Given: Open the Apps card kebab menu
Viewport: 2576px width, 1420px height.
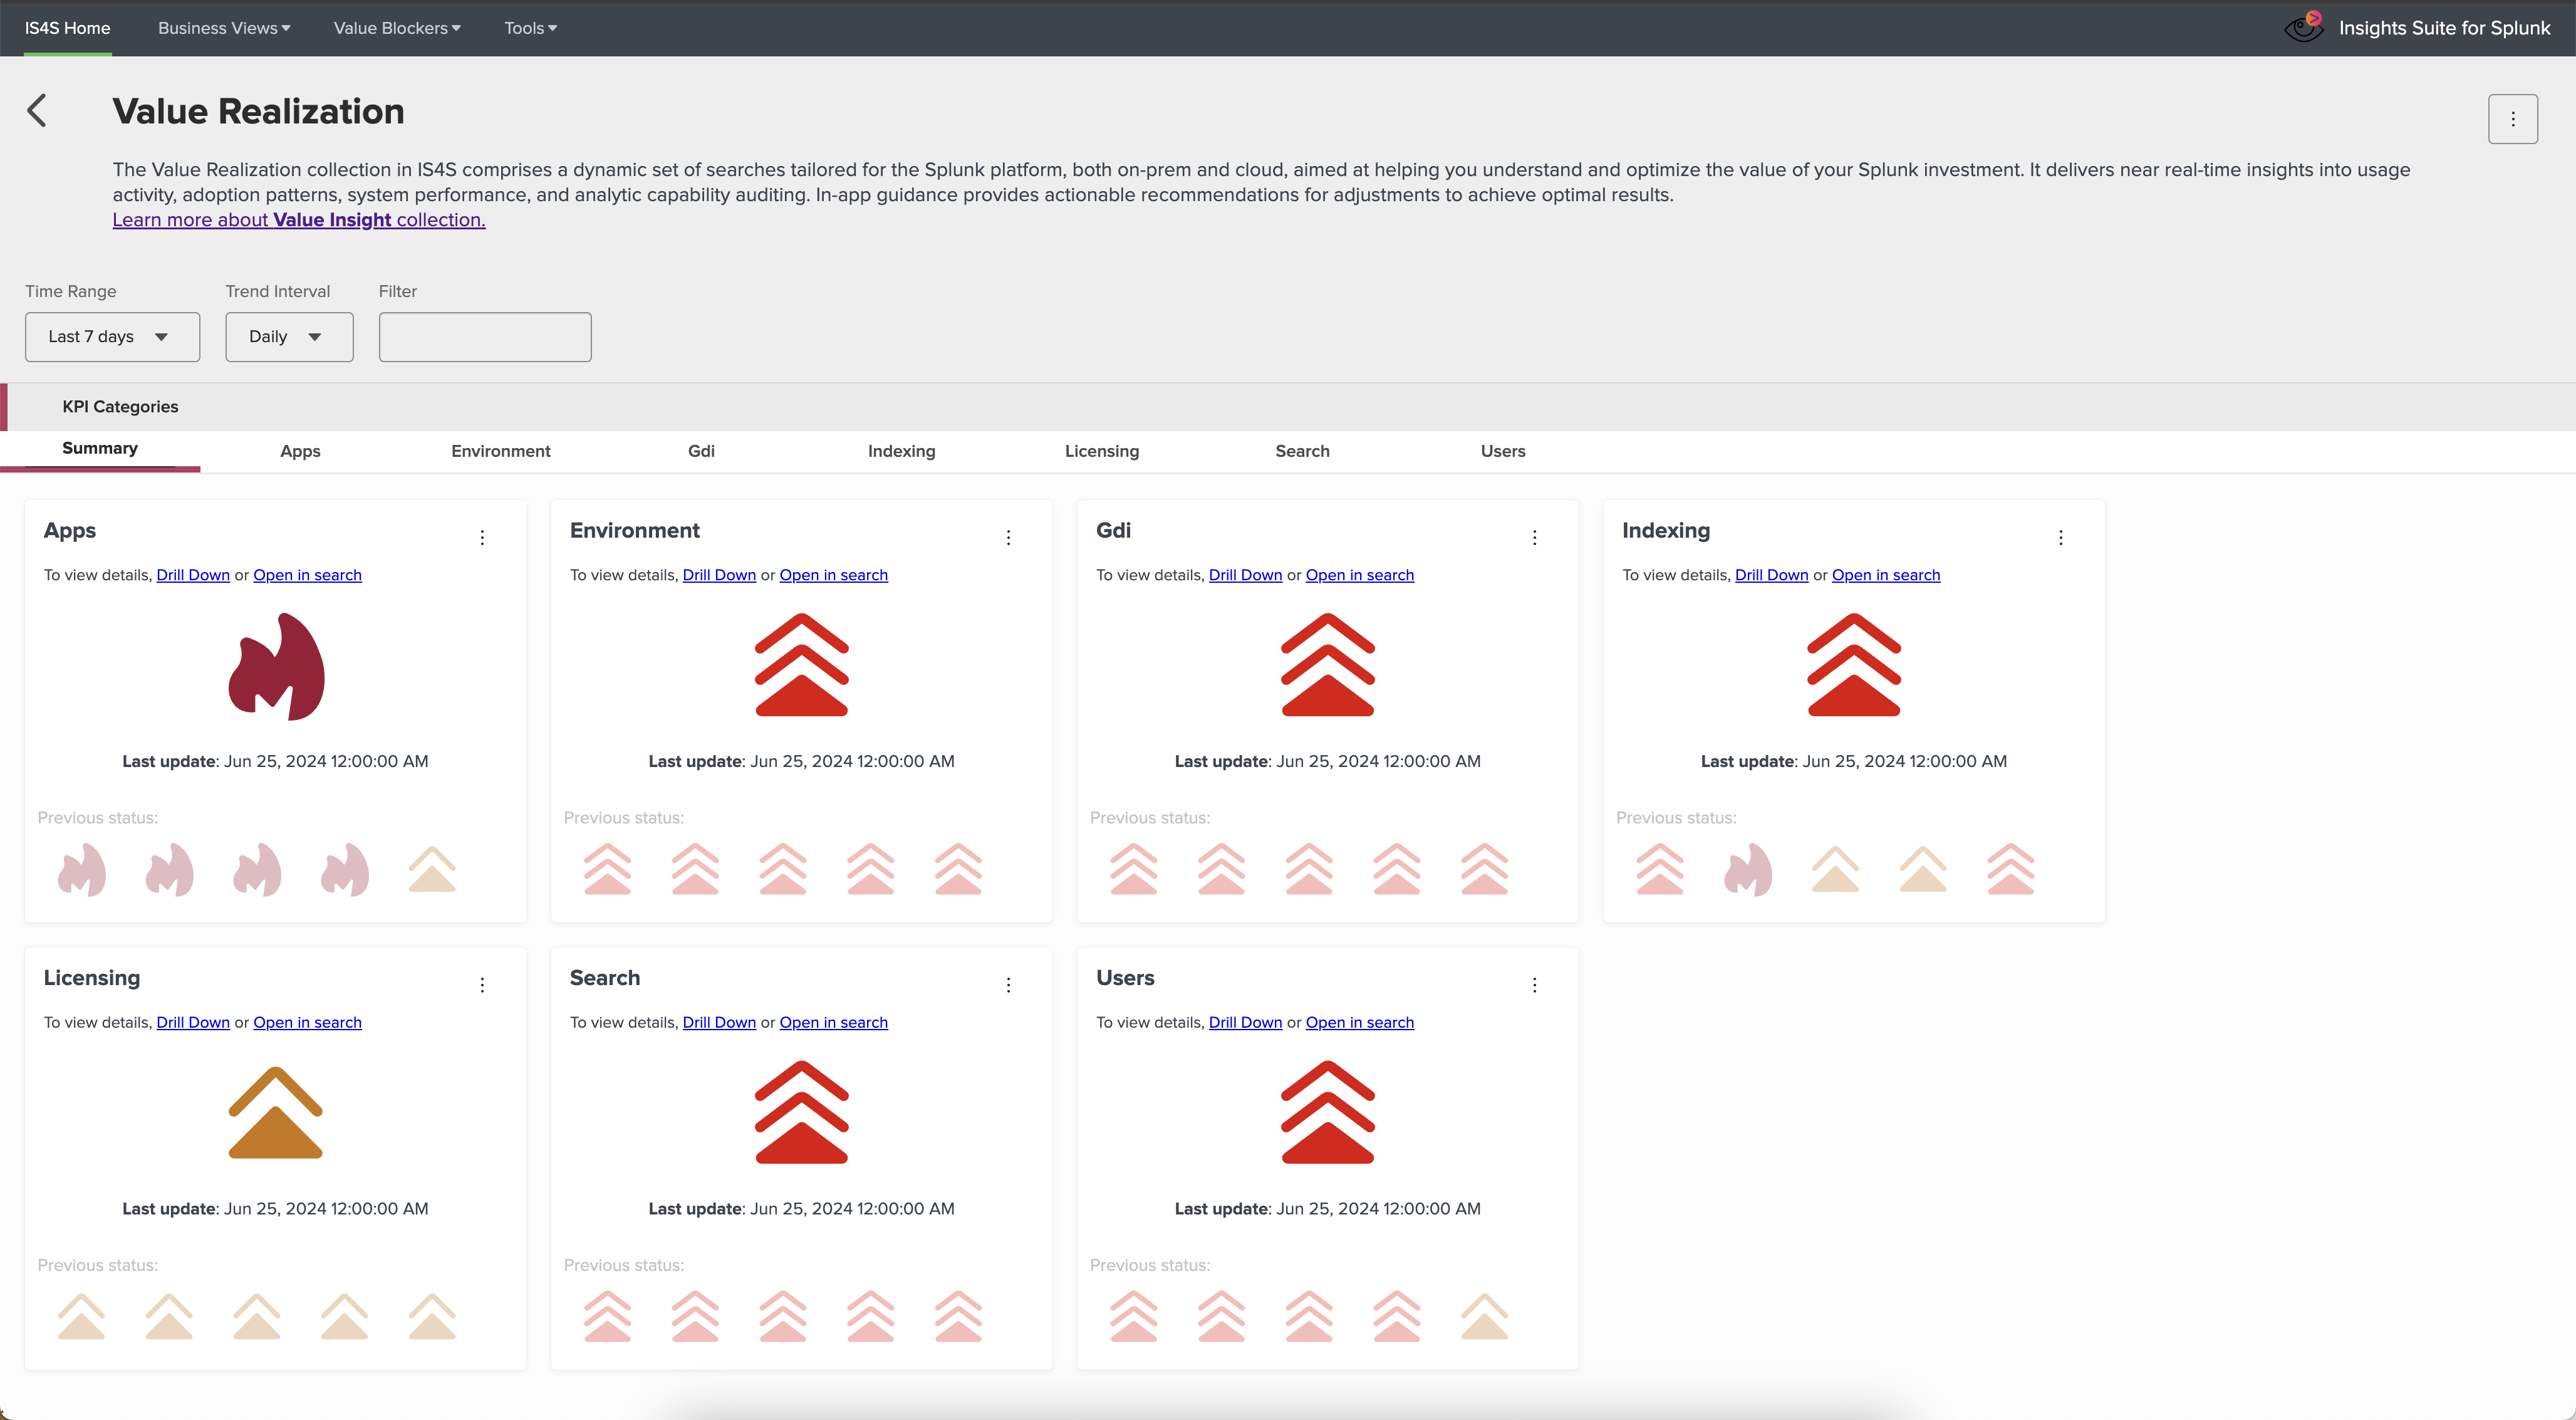Looking at the screenshot, I should click(x=482, y=538).
